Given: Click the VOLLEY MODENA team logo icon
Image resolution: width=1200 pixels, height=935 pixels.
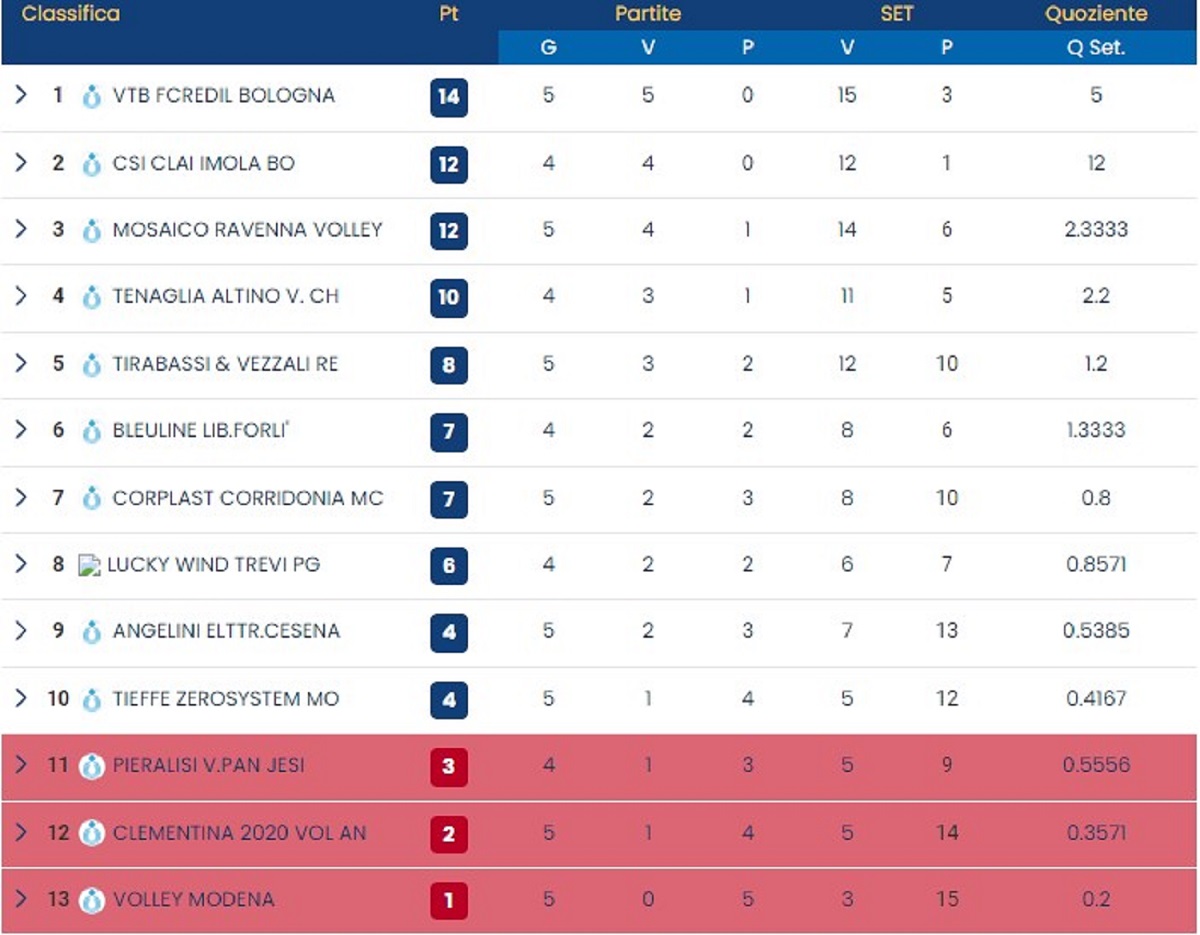Looking at the screenshot, I should (x=92, y=900).
